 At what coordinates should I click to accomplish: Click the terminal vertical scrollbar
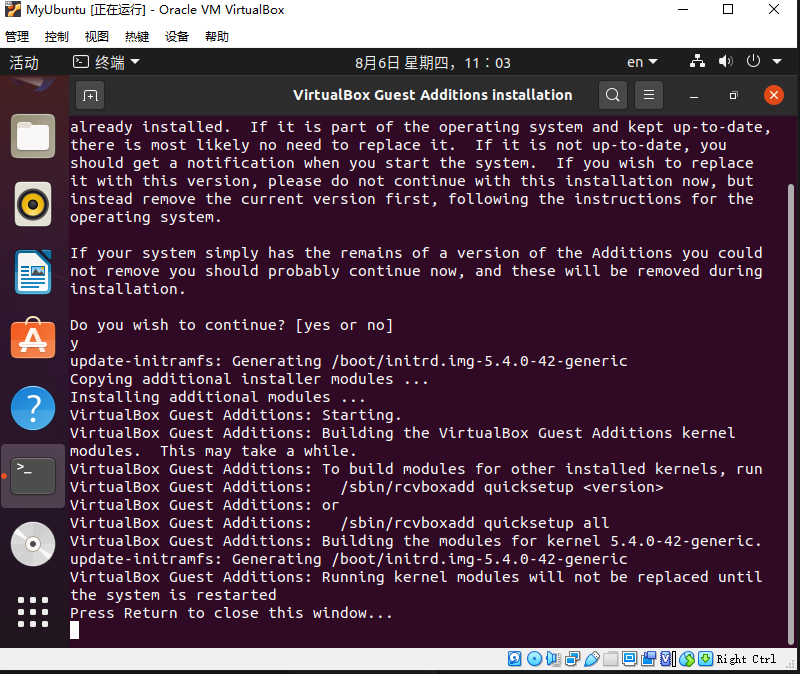click(791, 414)
